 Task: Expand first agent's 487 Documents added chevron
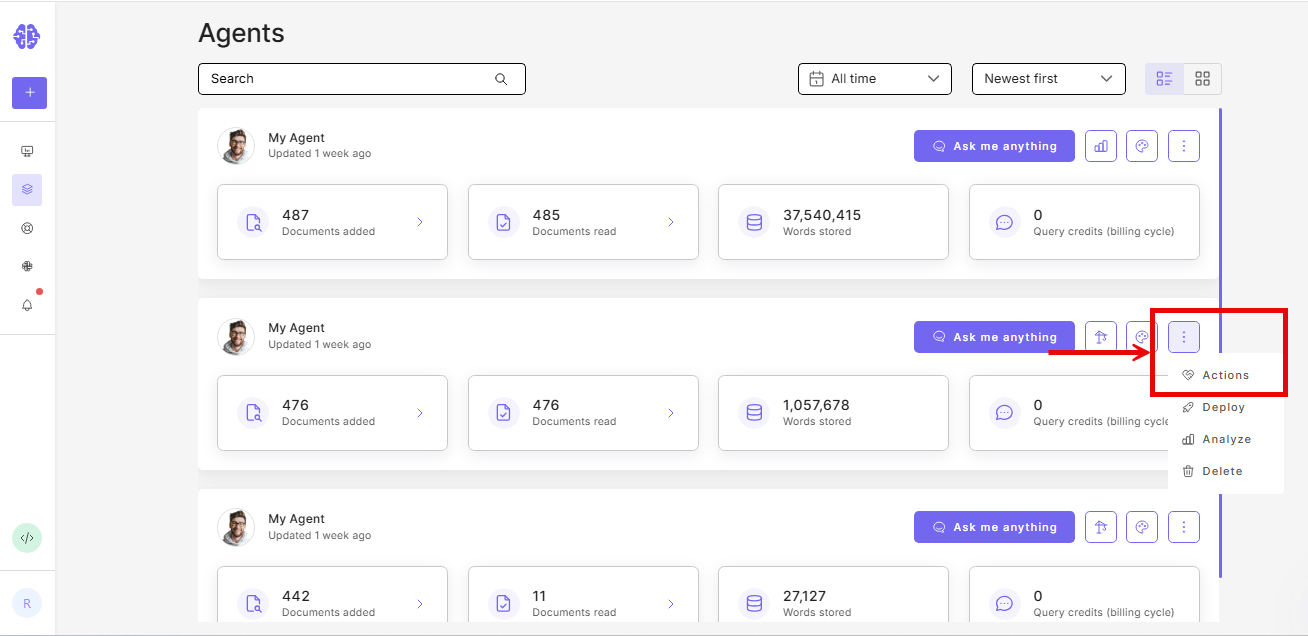pos(420,222)
